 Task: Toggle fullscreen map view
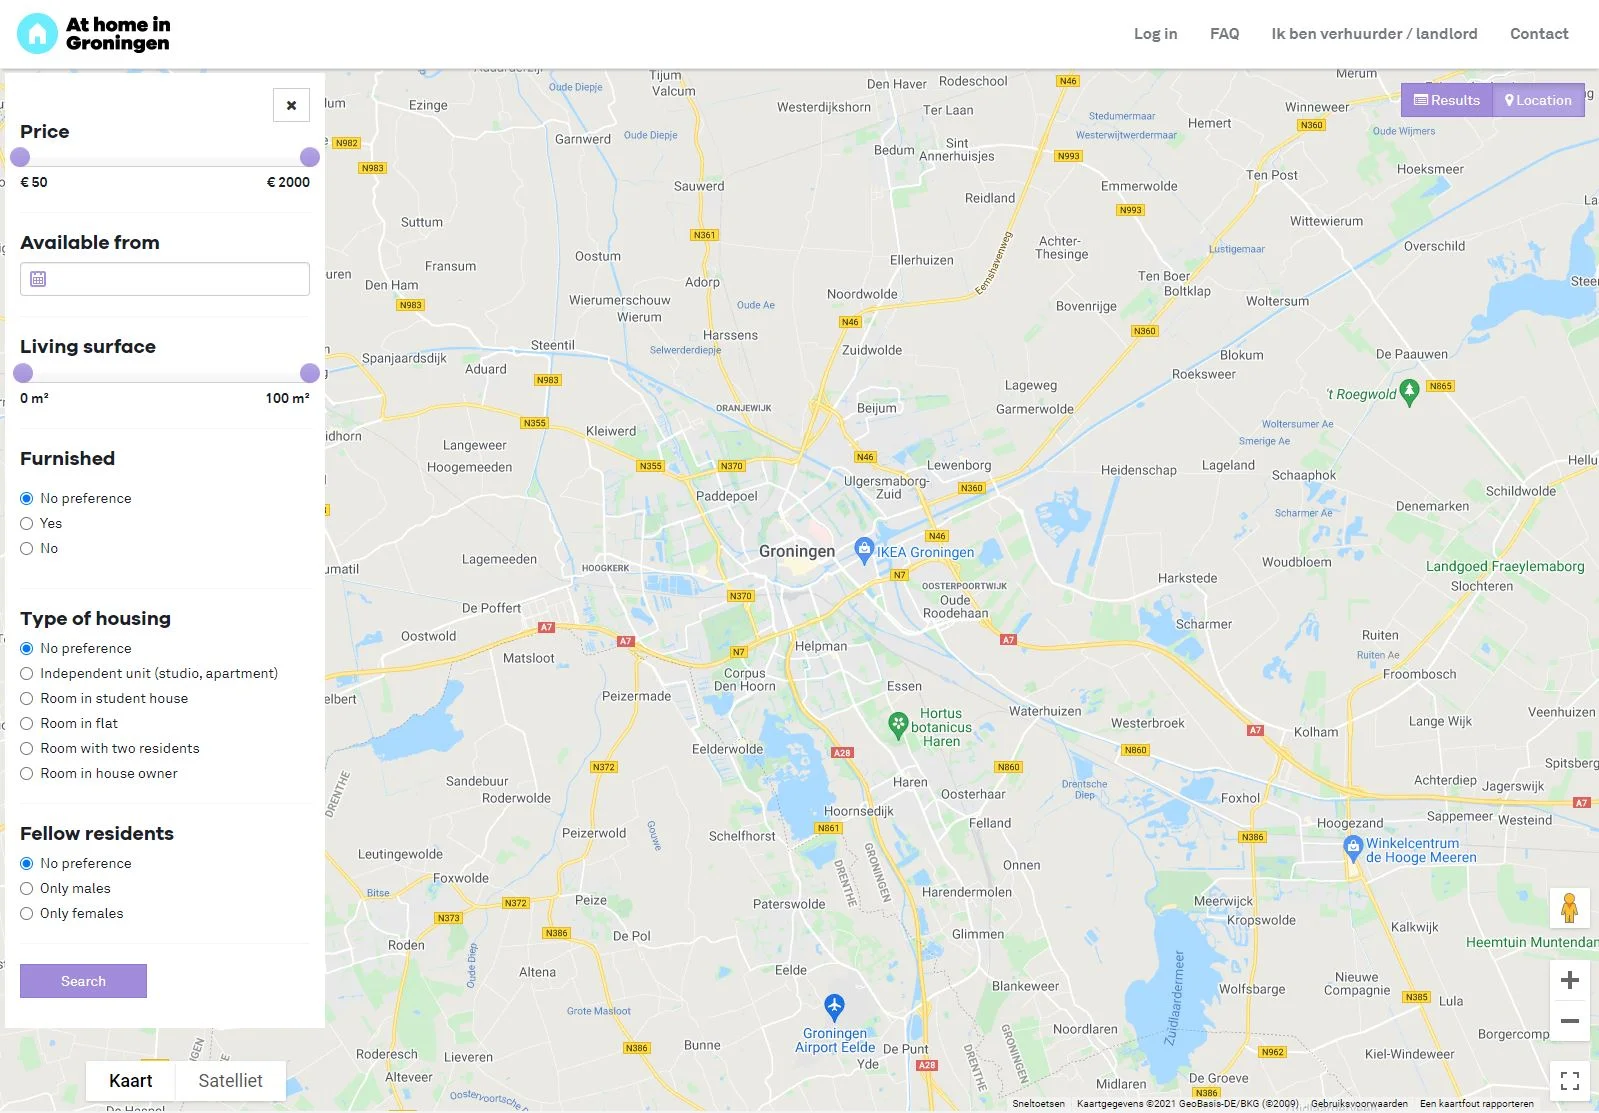pyautogui.click(x=1569, y=1081)
